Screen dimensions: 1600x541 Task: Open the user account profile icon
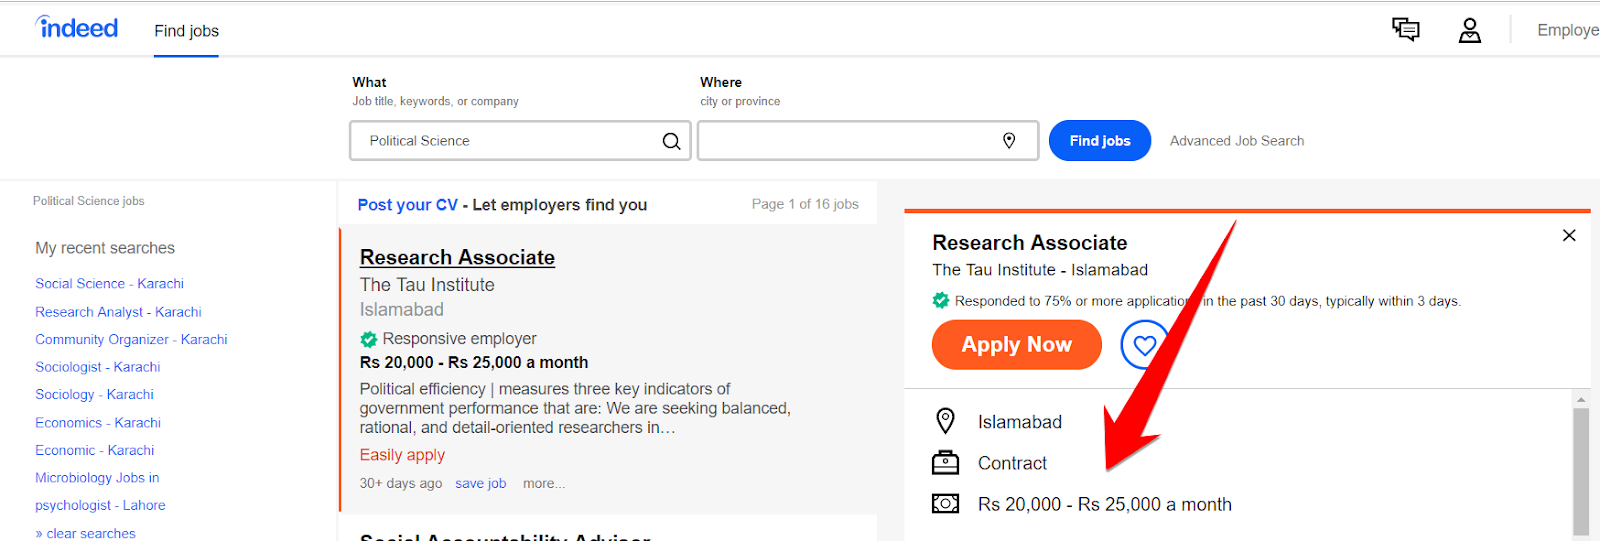[x=1469, y=31]
